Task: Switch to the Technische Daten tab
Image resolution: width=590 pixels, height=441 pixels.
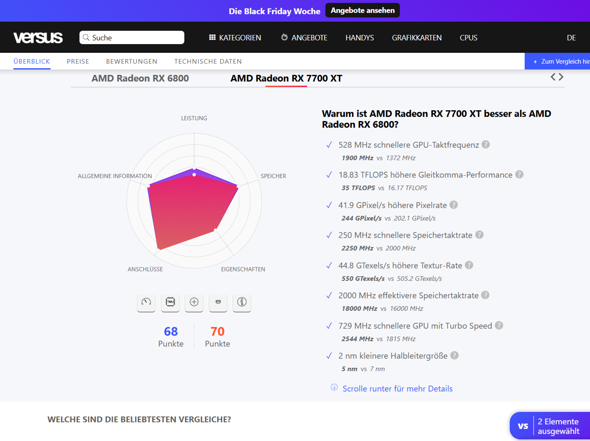Action: tap(208, 61)
